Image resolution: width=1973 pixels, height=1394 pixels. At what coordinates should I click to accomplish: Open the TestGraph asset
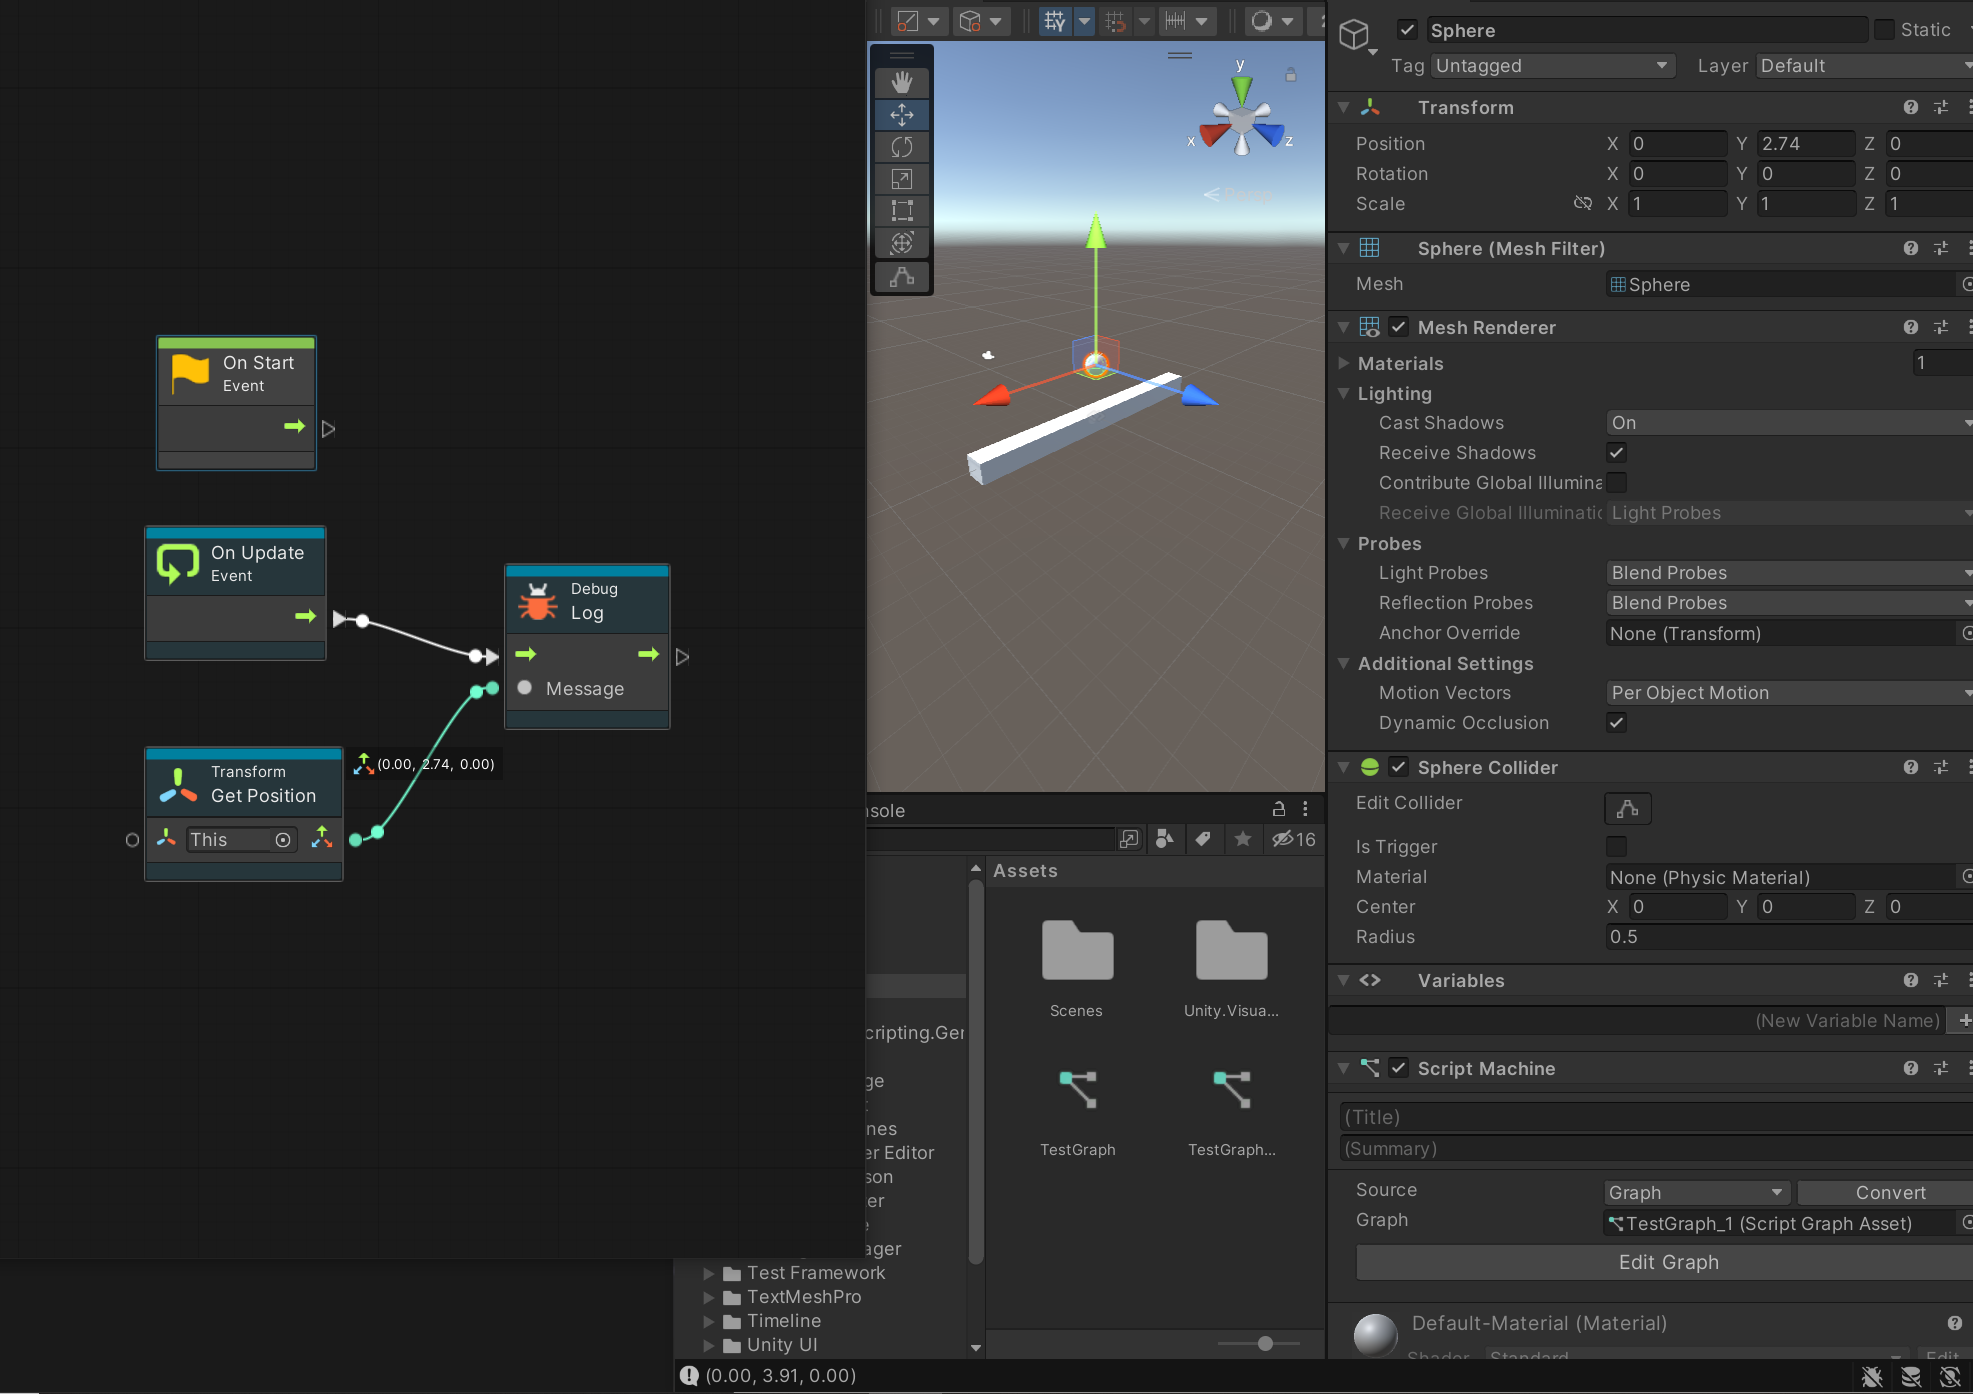(x=1077, y=1092)
